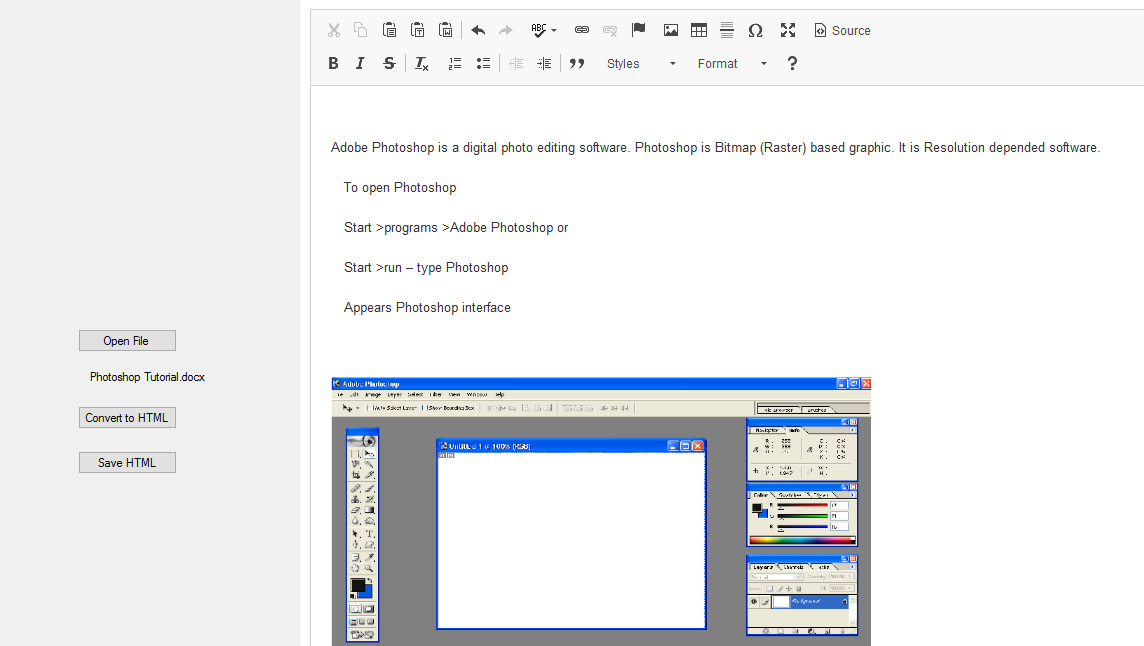Click the line "To open Photoshop"
The width and height of the screenshot is (1144, 646).
click(x=400, y=188)
